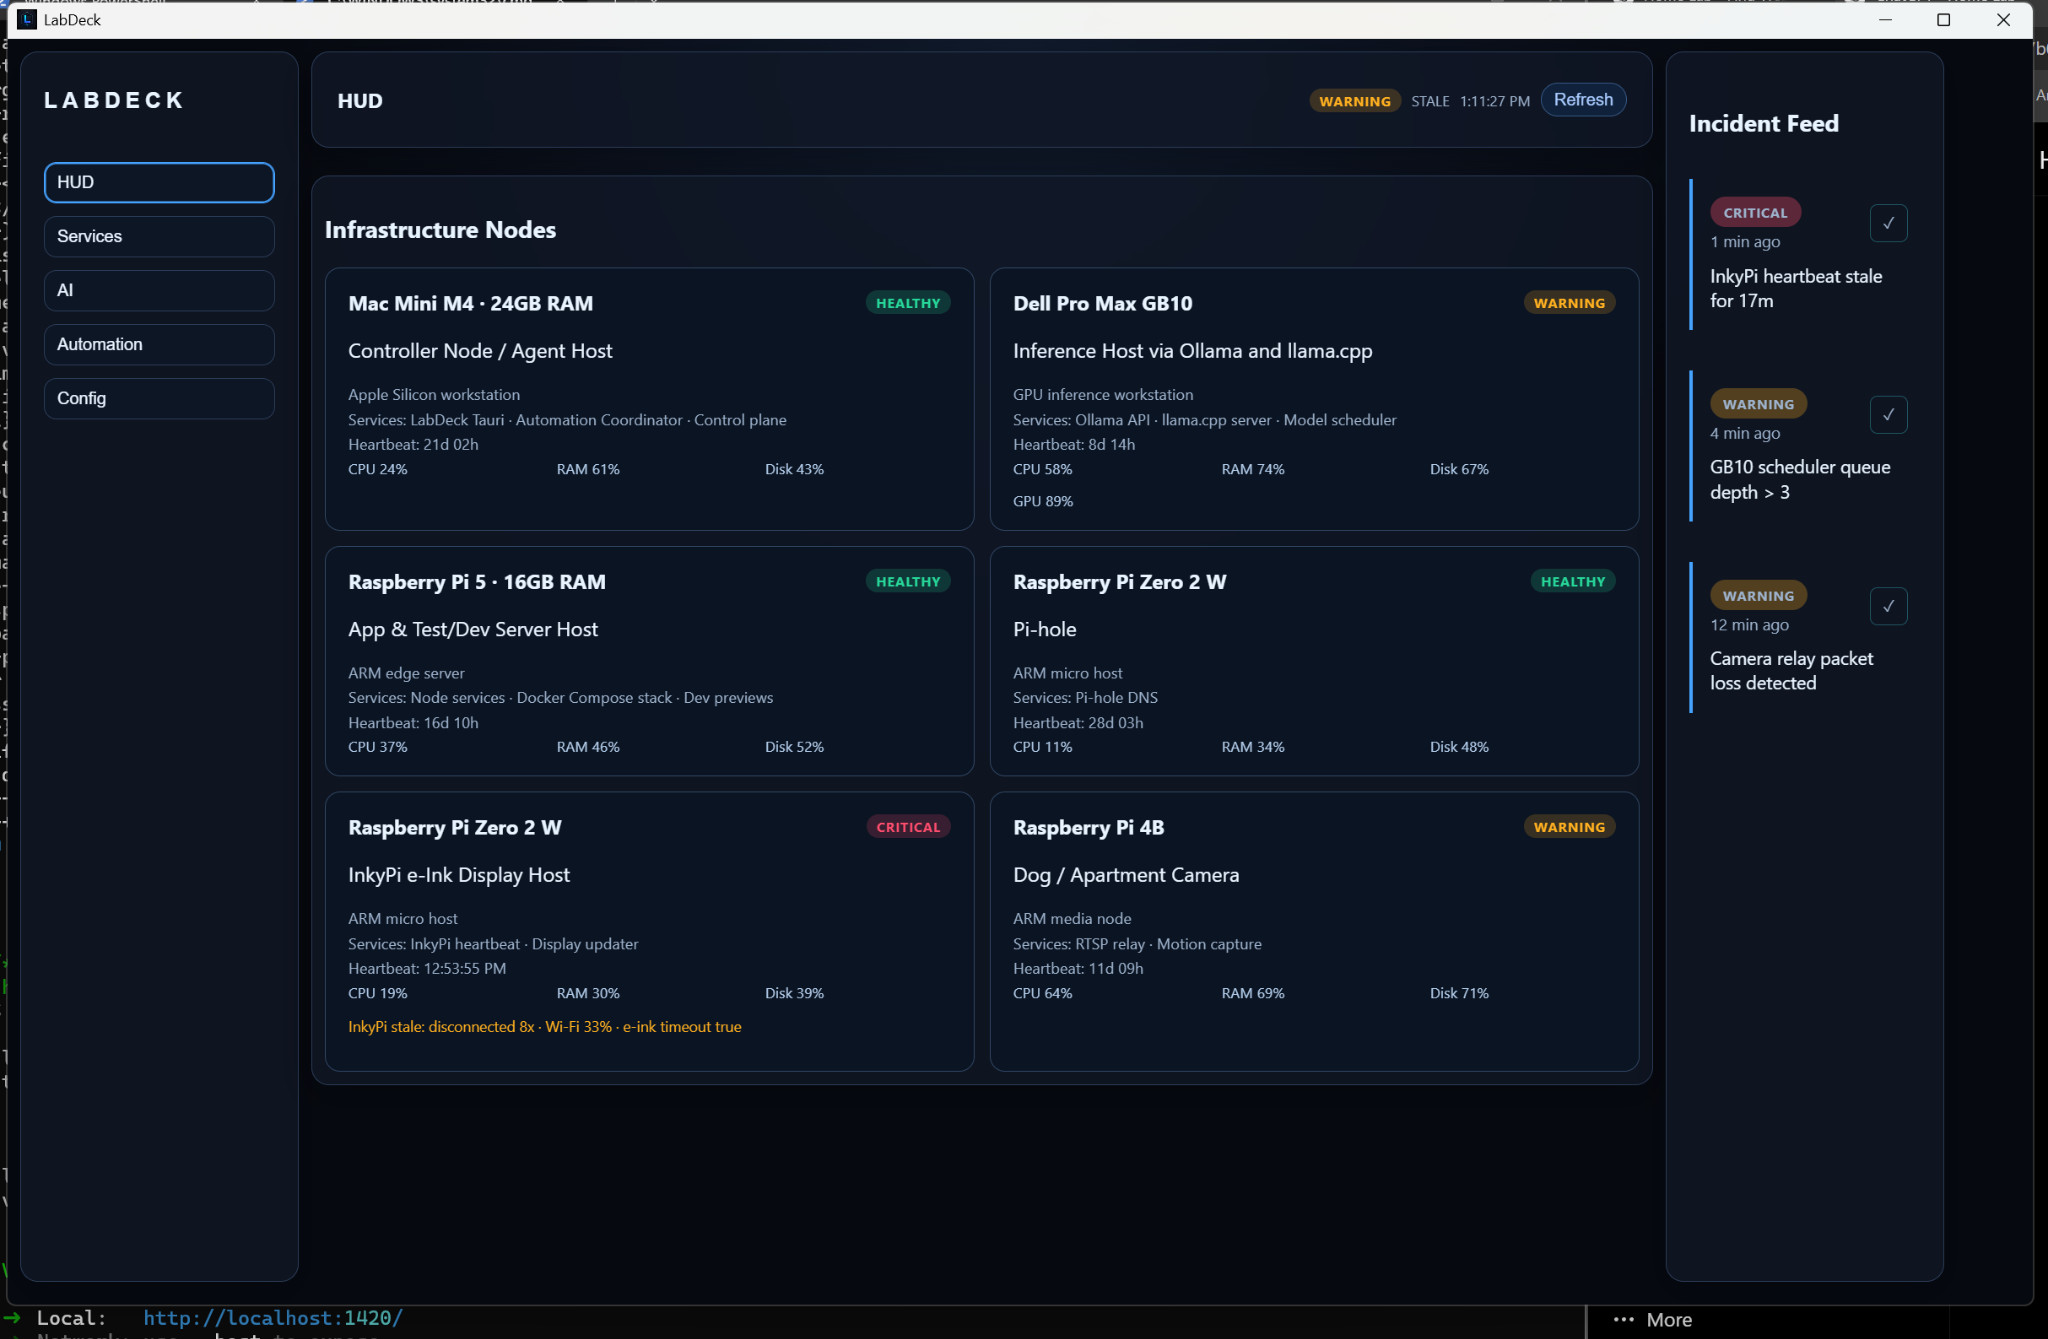Click the InkyPi stale disconnected warning line
Image resolution: width=2048 pixels, height=1339 pixels.
[545, 1026]
